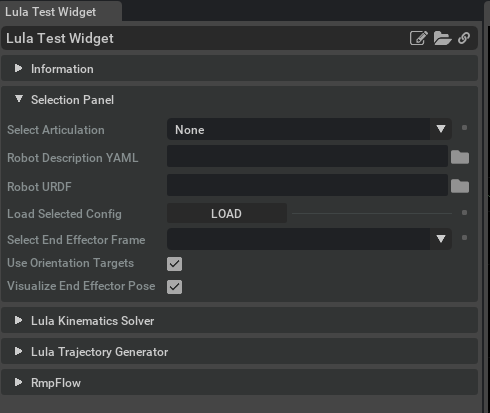Open the containing folder icon in header
490x413 pixels.
(x=443, y=38)
